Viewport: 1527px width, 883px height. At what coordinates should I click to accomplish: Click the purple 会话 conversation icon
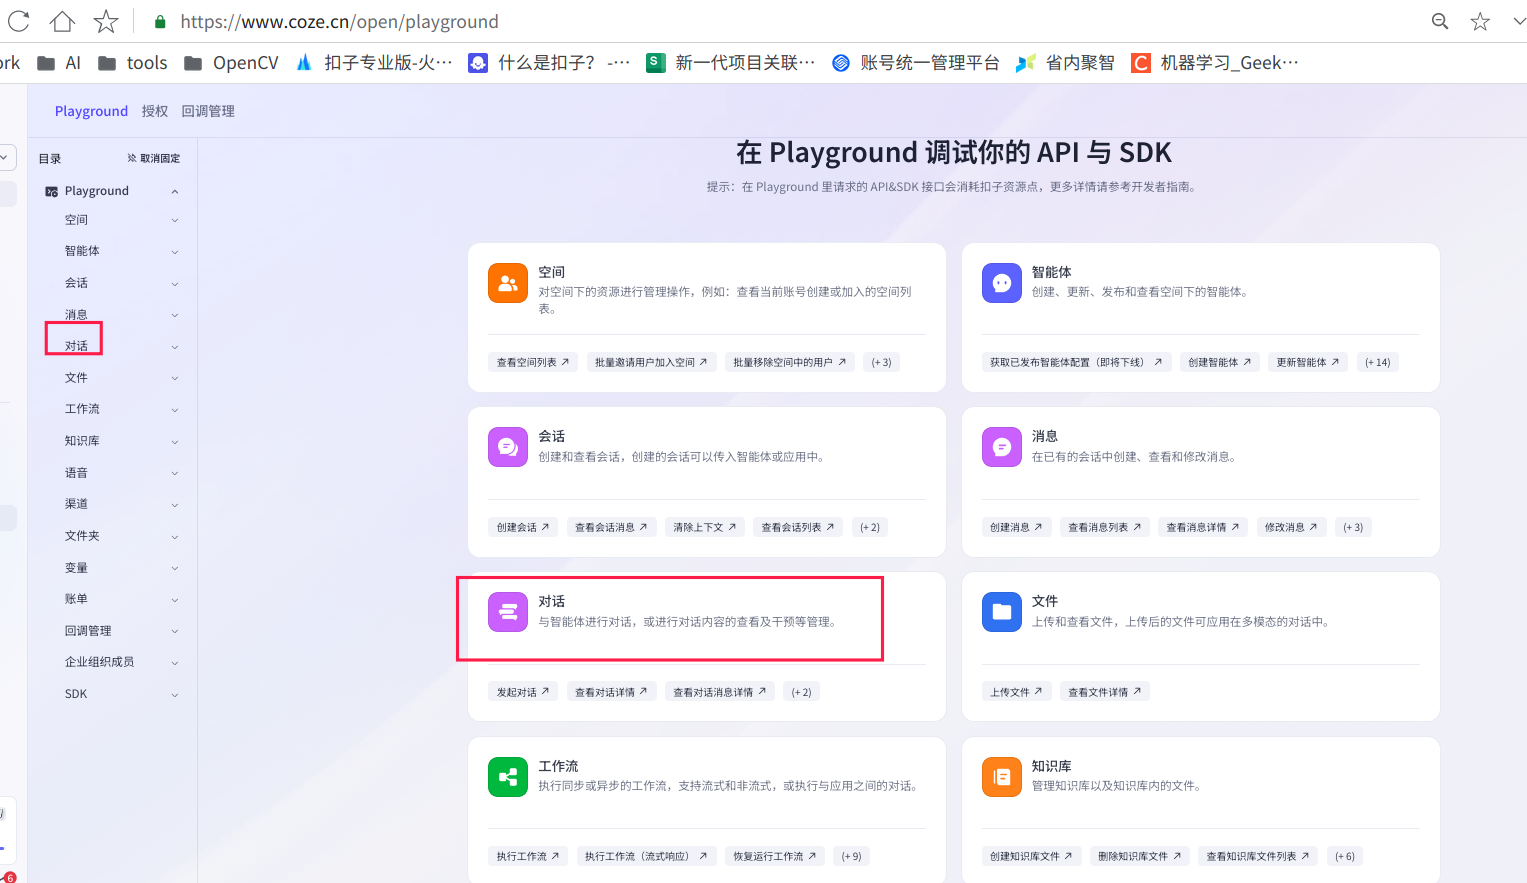[x=508, y=447]
